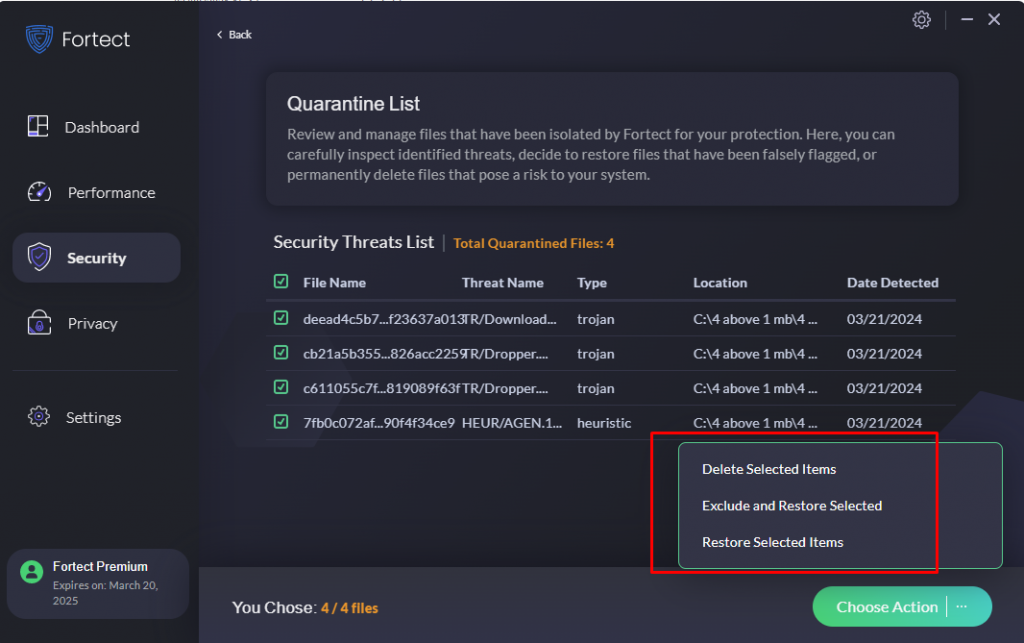Select Delete Selected Items
This screenshot has width=1024, height=643.
click(x=769, y=469)
